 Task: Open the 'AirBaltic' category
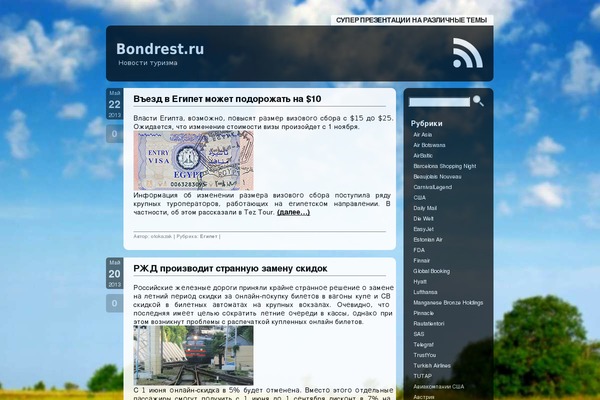tap(423, 156)
